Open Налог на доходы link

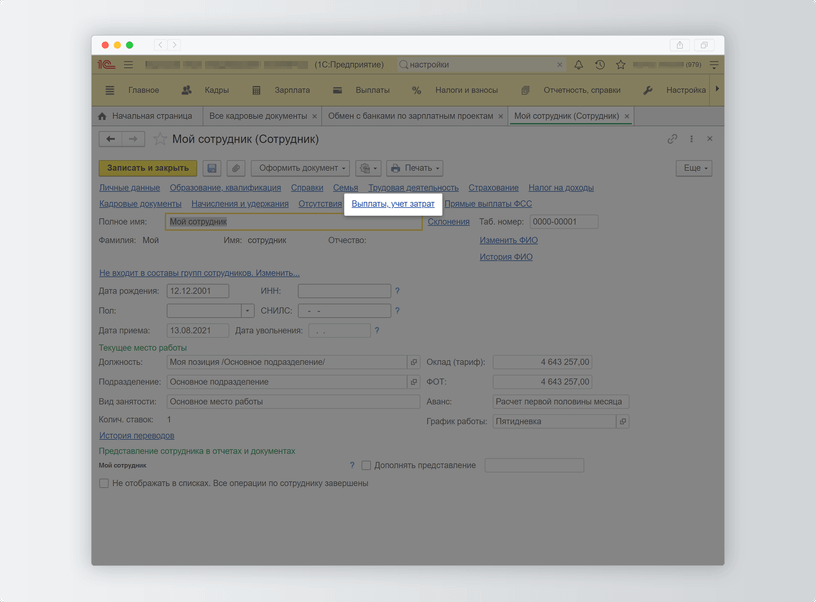561,188
